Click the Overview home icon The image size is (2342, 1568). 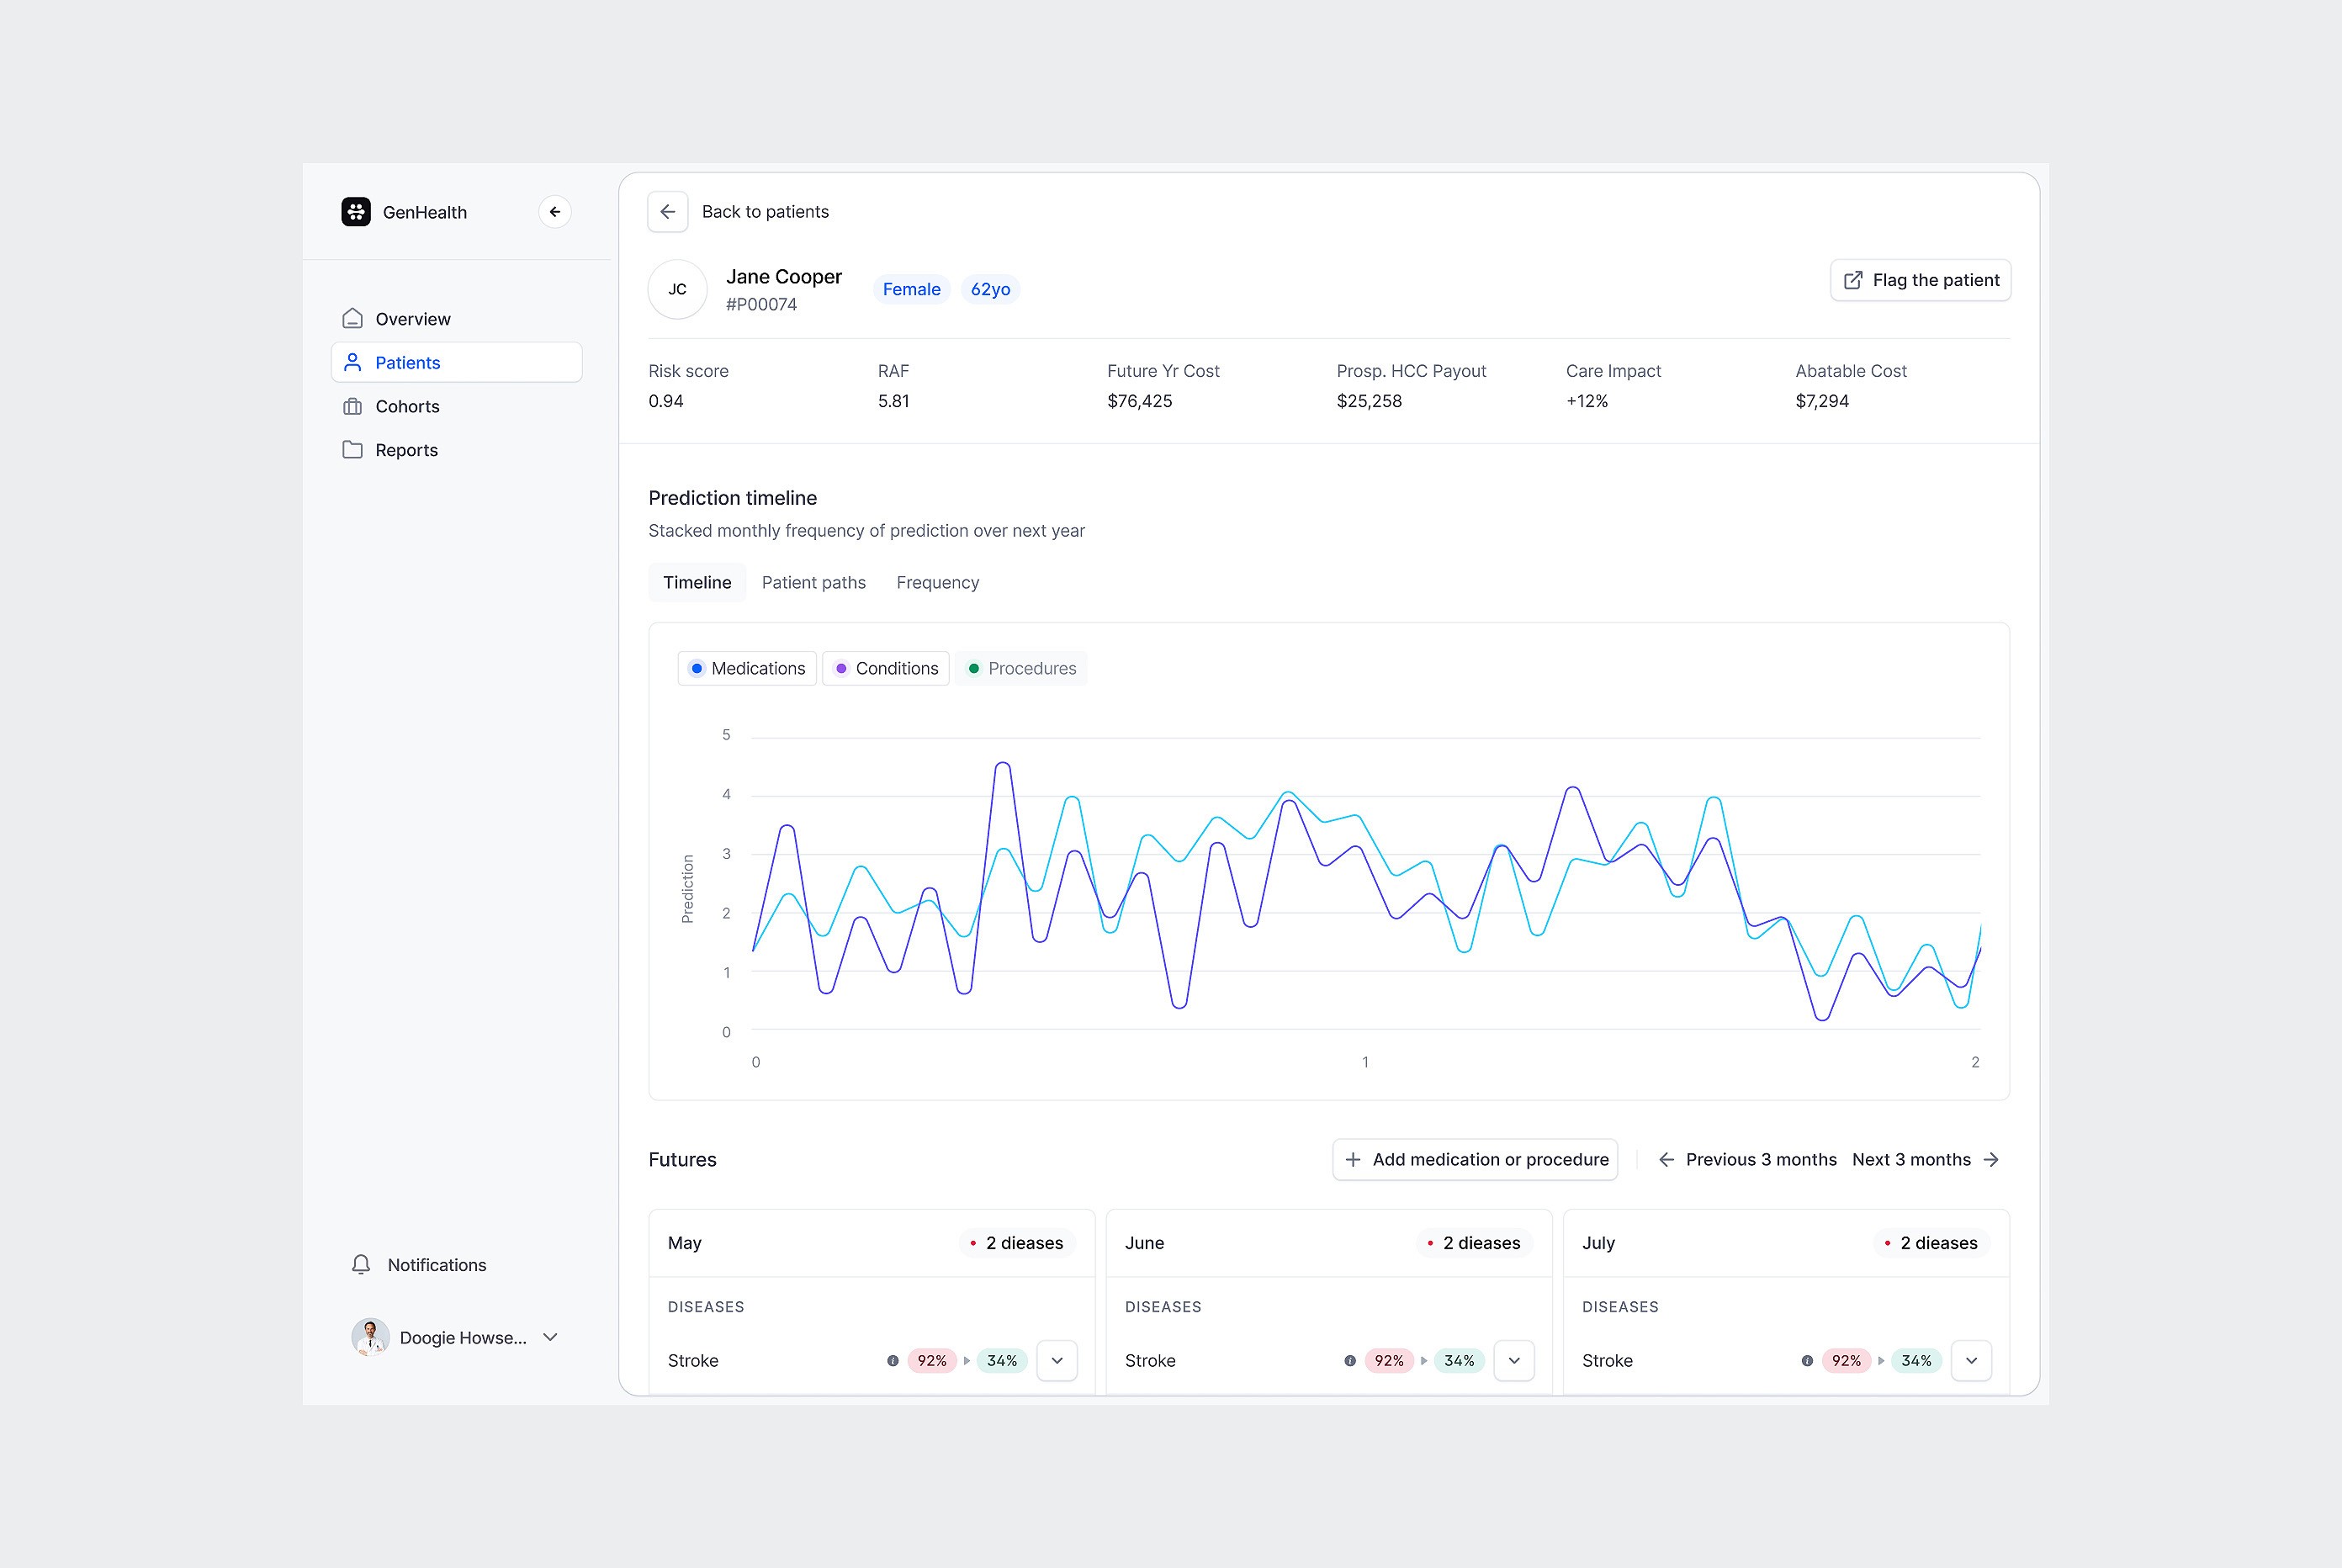tap(352, 319)
